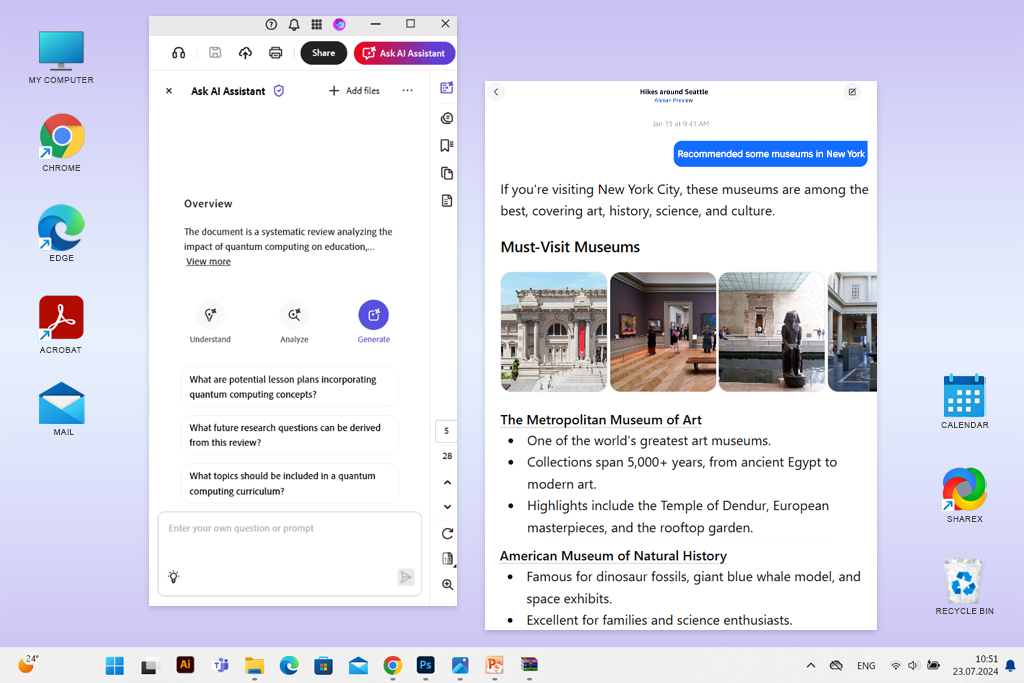The image size is (1024, 683).
Task: Open notifications bell in Acrobat title bar
Action: click(294, 24)
